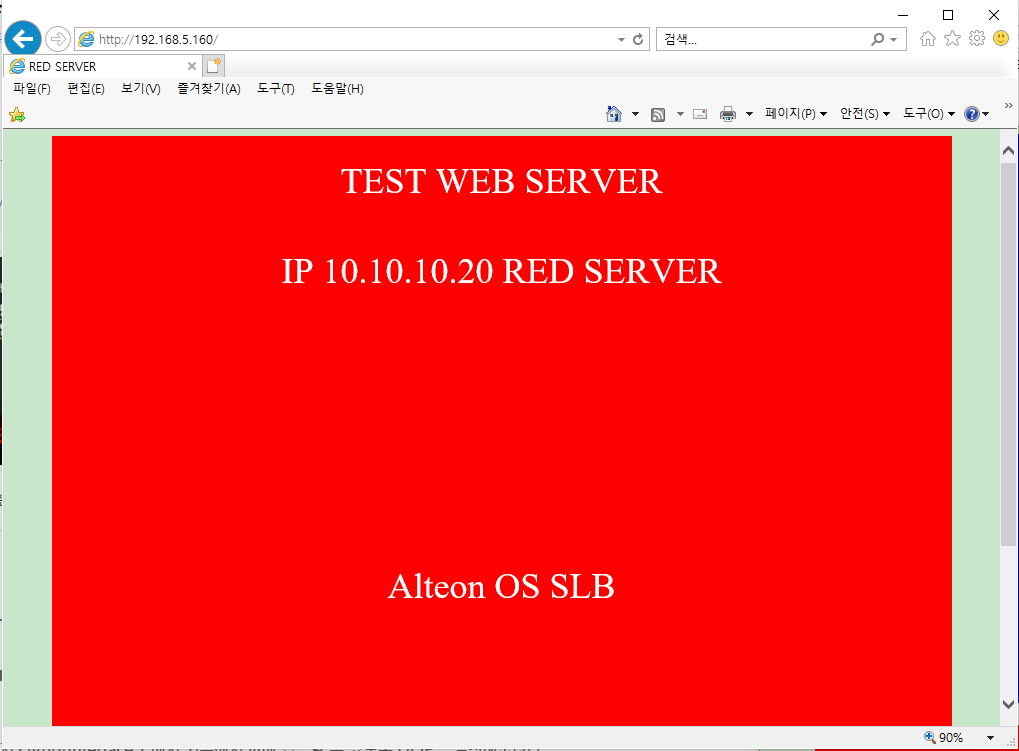Click the Print icon

(728, 114)
